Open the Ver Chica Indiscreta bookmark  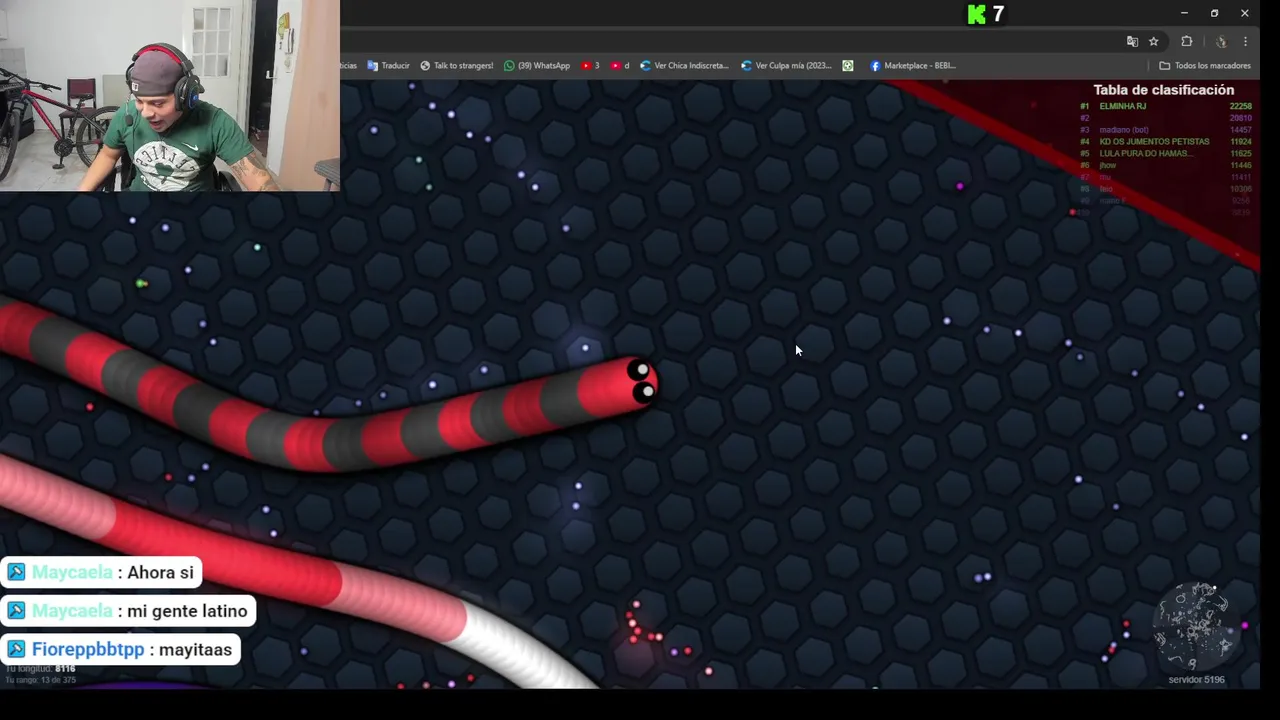(684, 66)
